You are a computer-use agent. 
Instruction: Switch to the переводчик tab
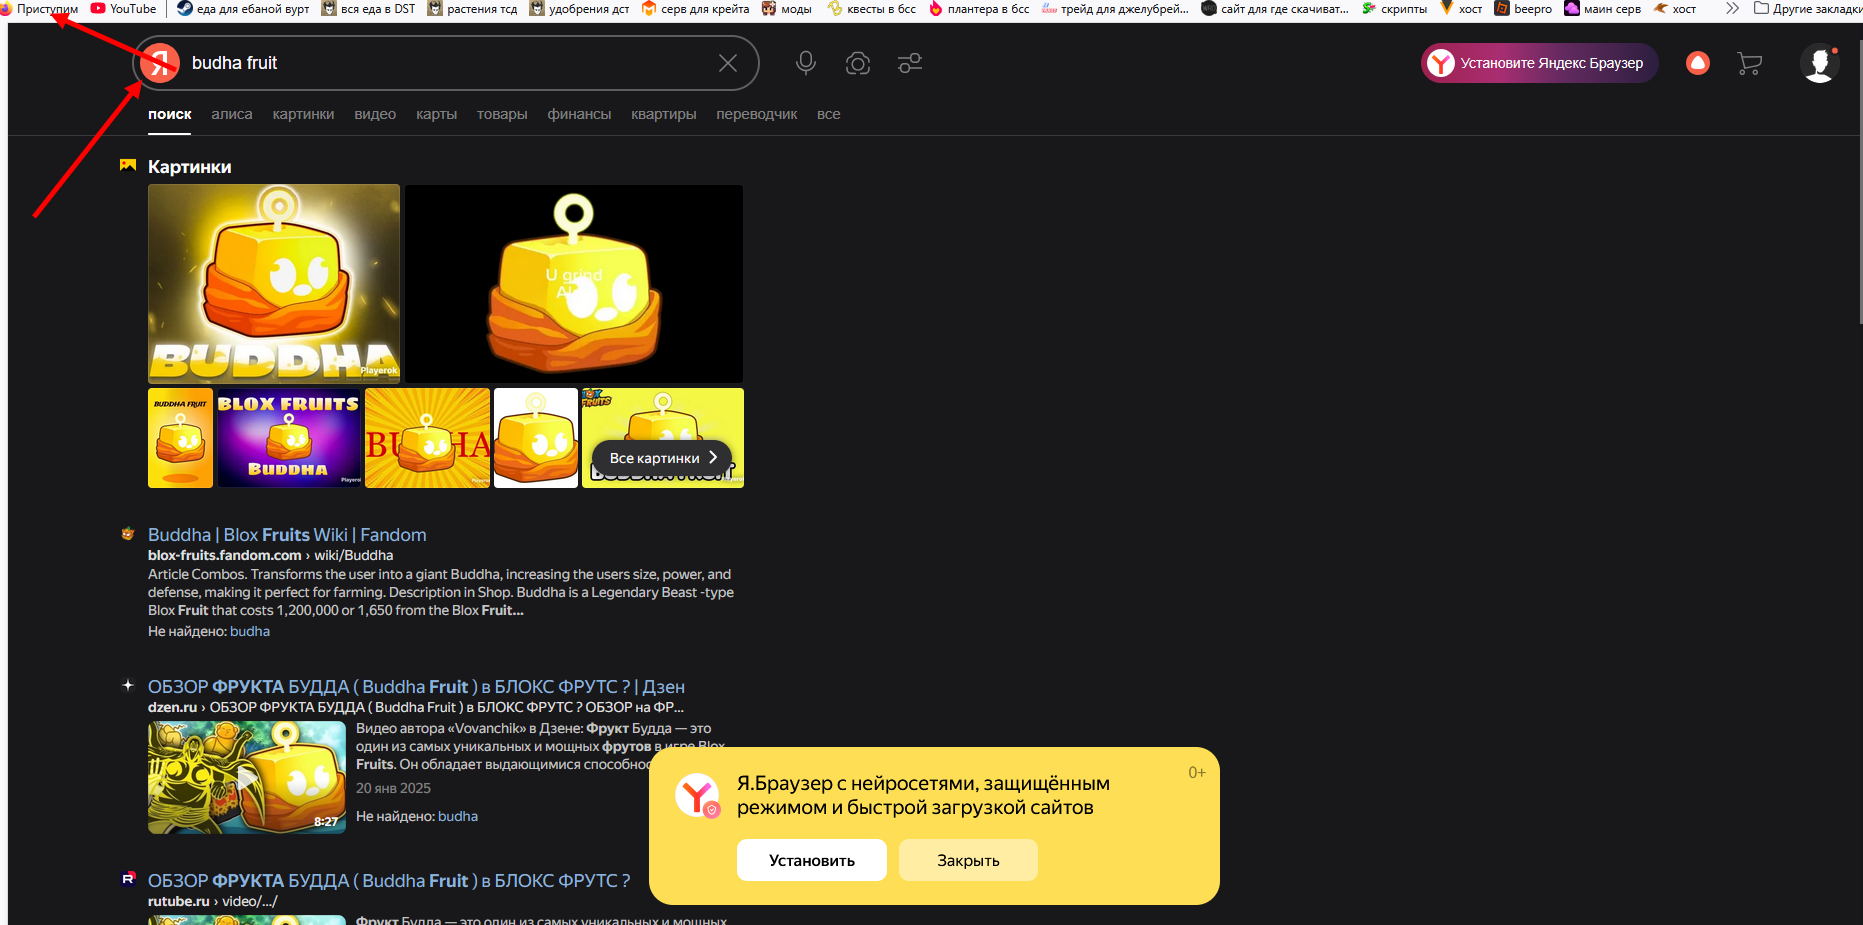[757, 114]
